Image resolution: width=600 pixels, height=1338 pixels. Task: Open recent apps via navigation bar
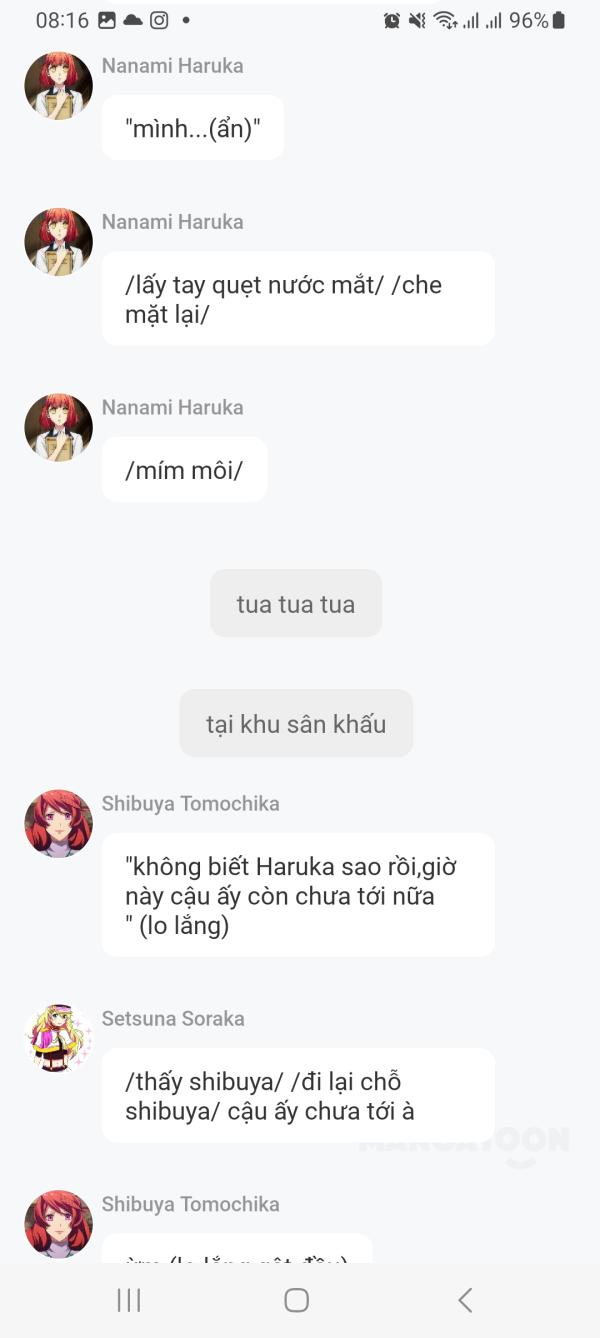[129, 1300]
